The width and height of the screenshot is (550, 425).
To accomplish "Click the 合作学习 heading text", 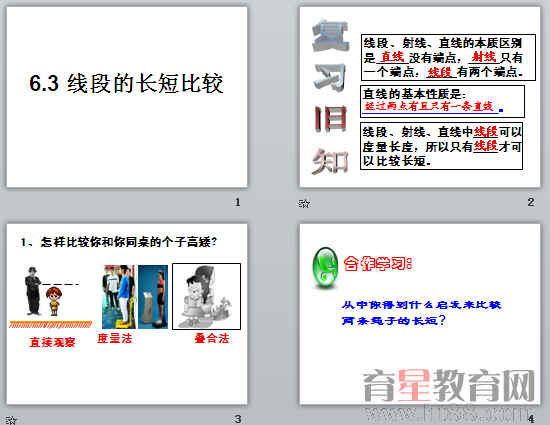I will click(x=378, y=263).
